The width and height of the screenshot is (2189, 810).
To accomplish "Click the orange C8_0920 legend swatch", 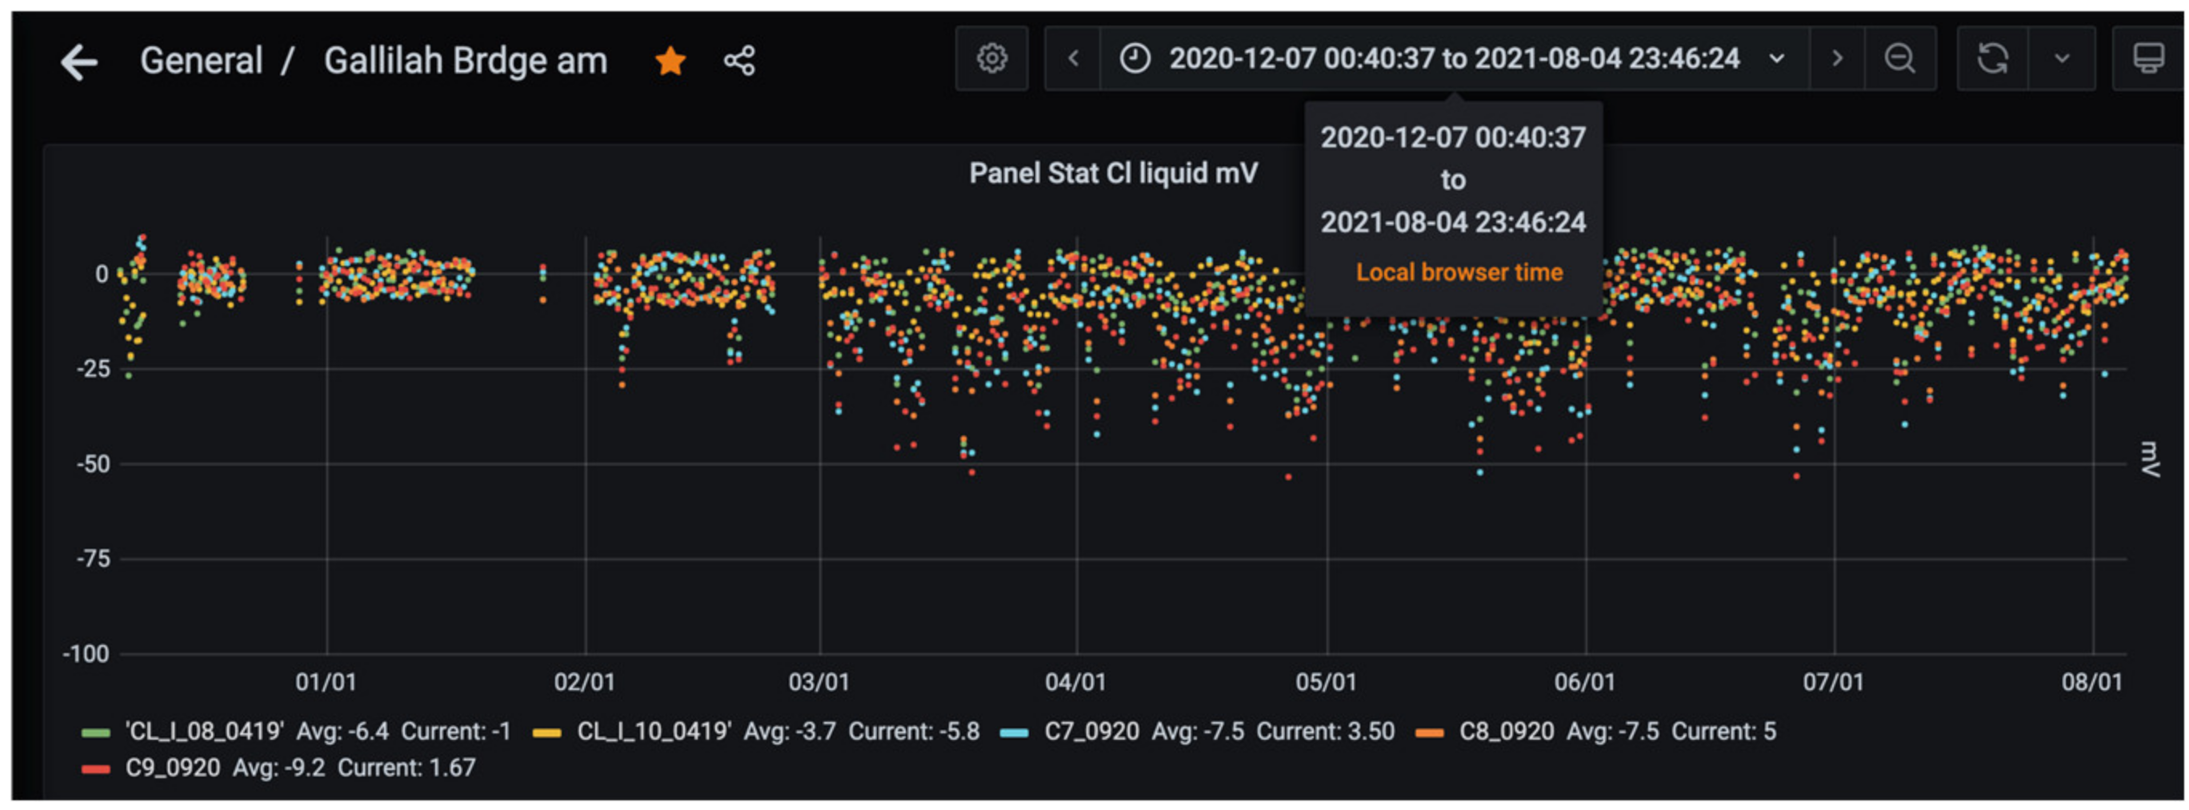I will coord(1430,733).
